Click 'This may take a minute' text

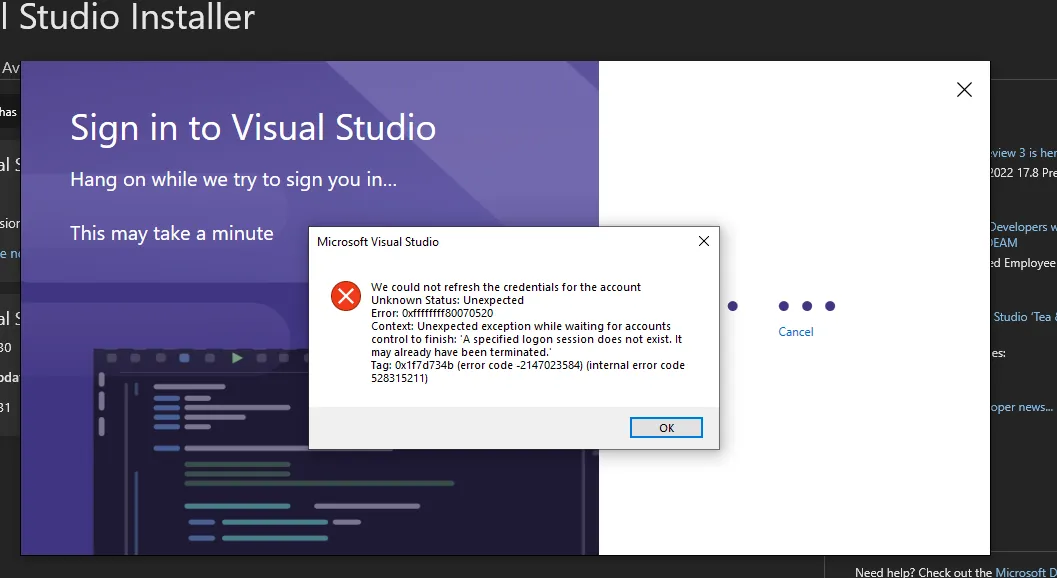[x=172, y=233]
